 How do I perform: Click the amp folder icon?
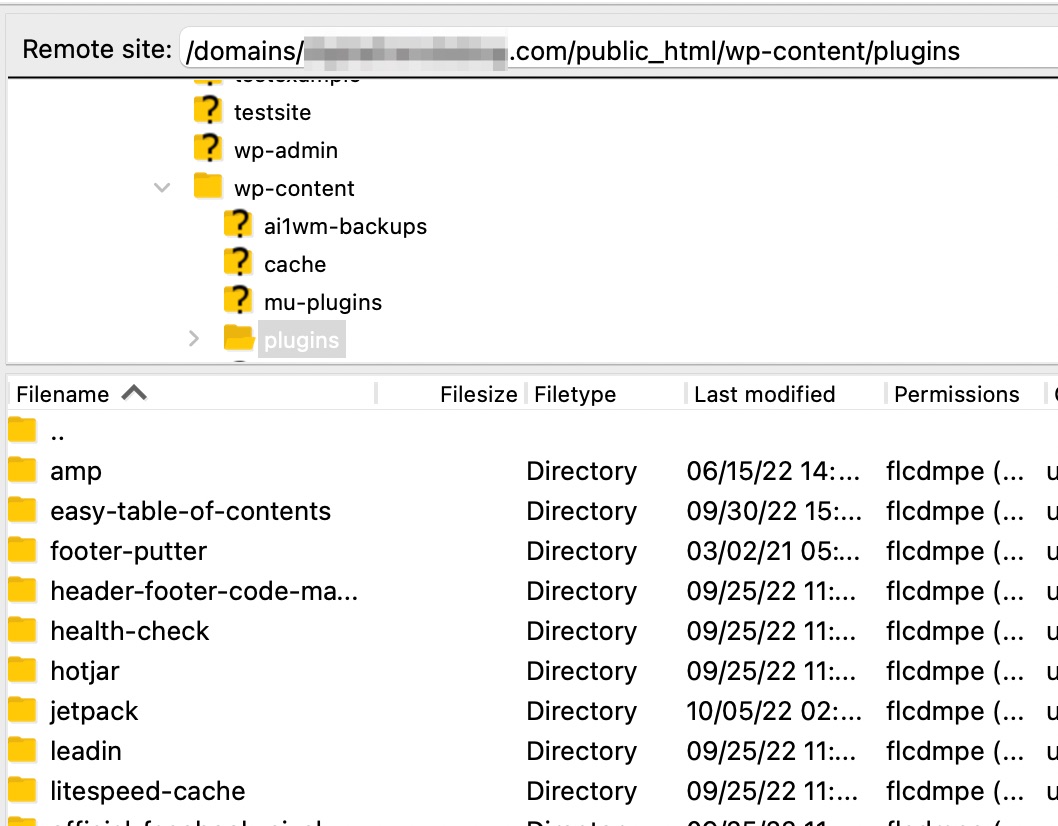pos(22,470)
